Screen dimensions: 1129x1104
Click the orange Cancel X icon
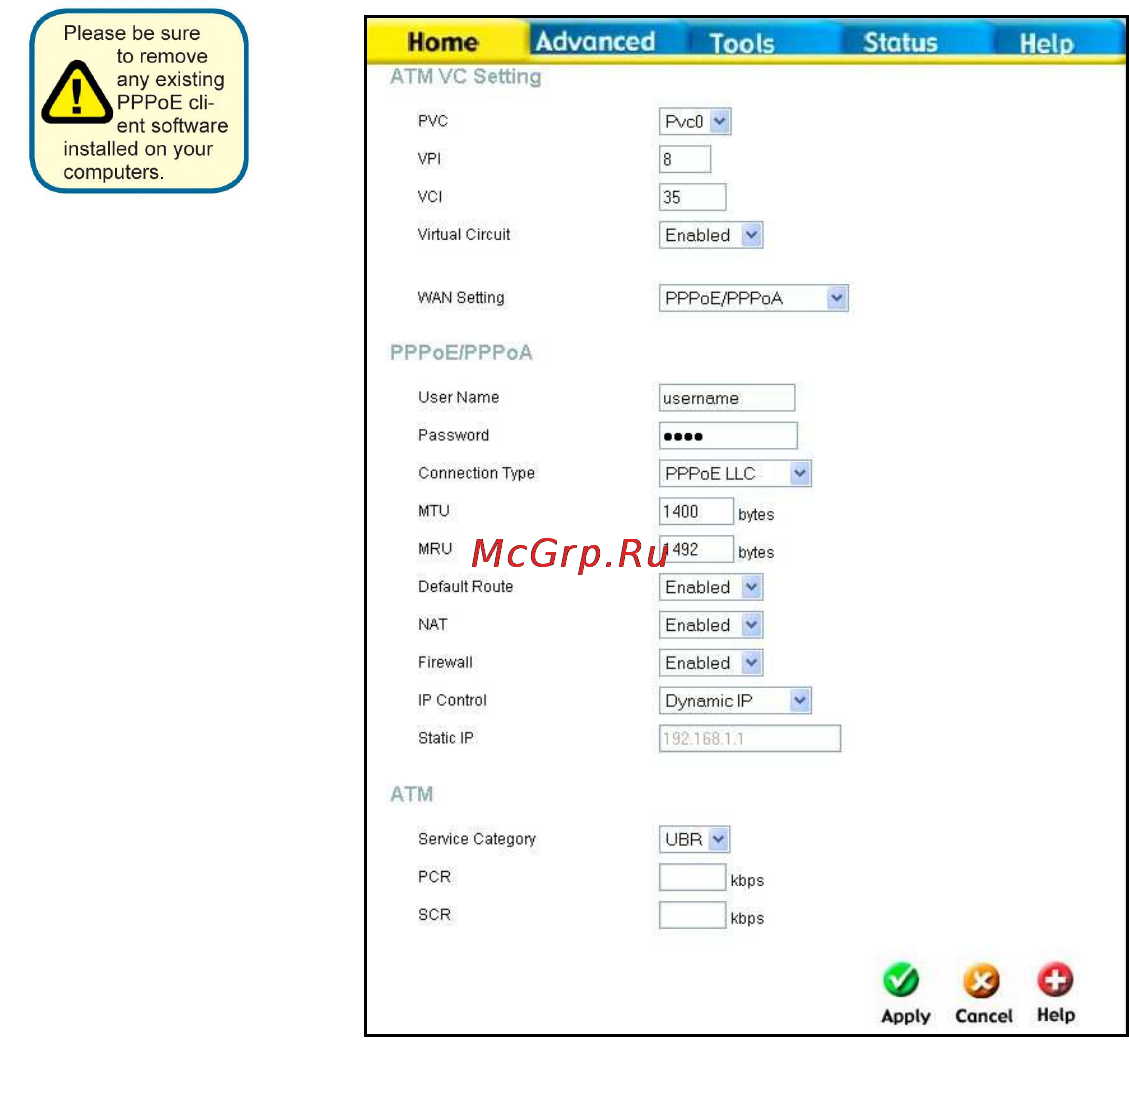pyautogui.click(x=981, y=980)
